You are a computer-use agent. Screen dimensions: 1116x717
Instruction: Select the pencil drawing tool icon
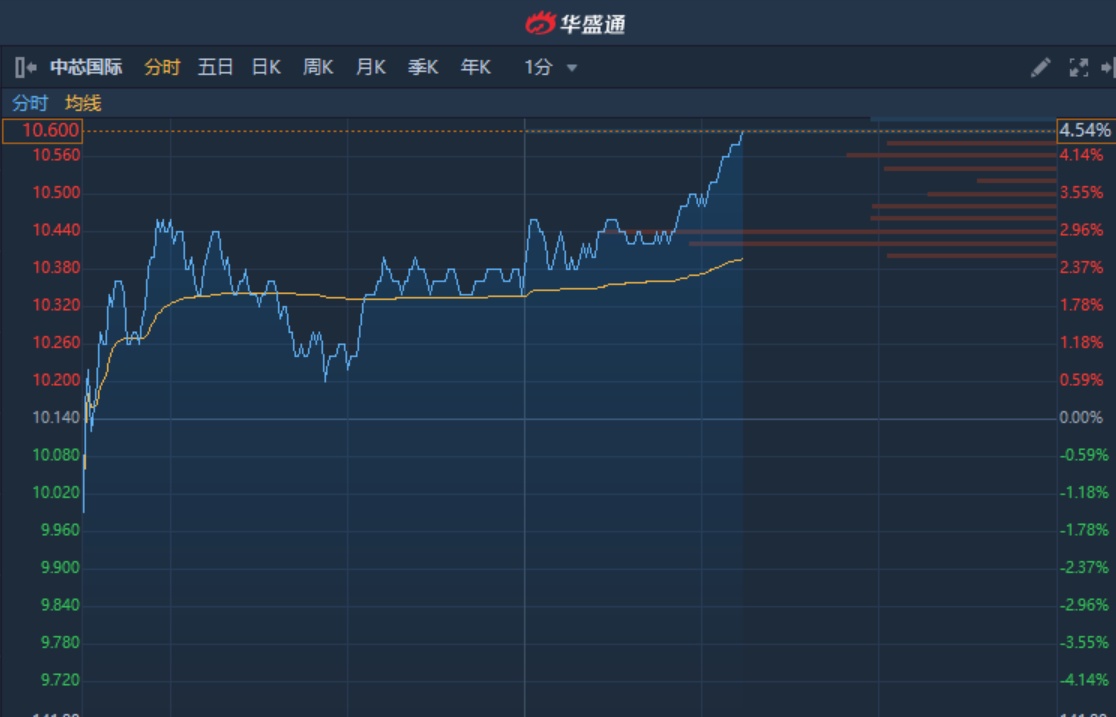pyautogui.click(x=1041, y=68)
